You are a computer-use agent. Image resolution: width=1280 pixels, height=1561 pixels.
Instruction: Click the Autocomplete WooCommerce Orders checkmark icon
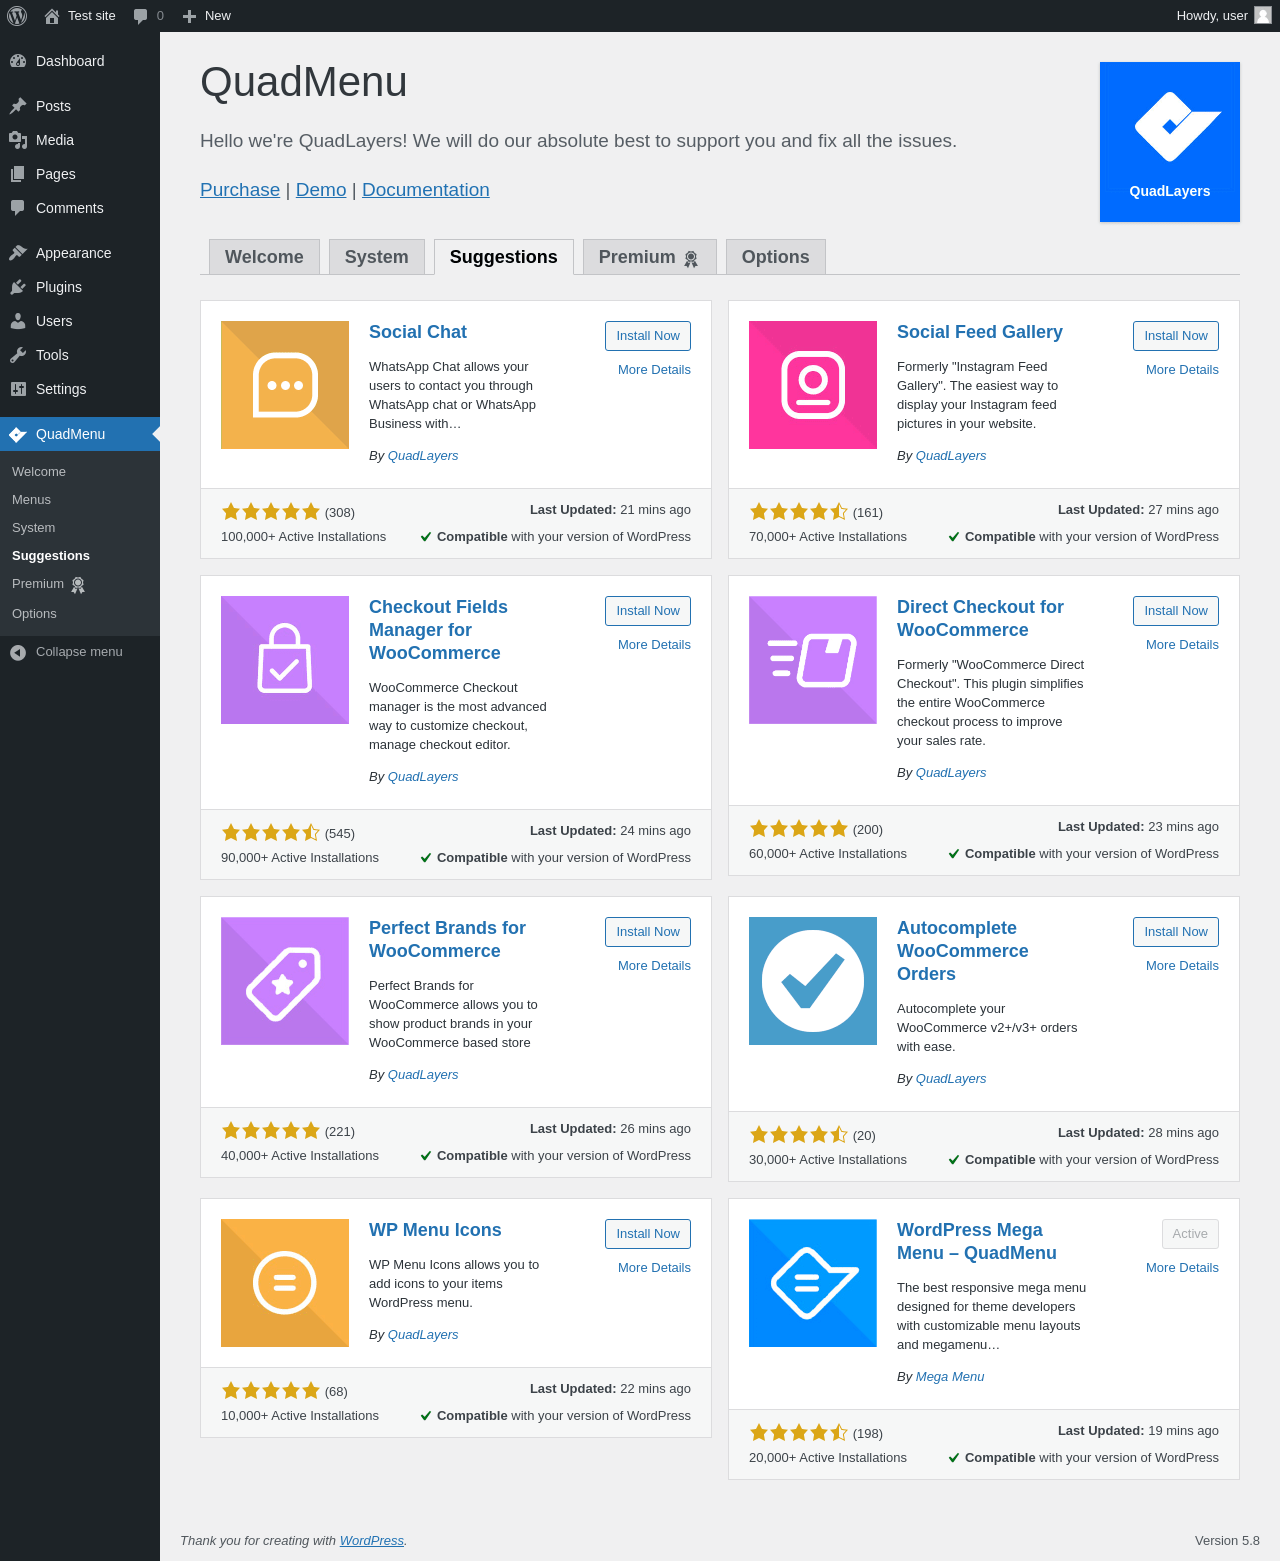[813, 981]
